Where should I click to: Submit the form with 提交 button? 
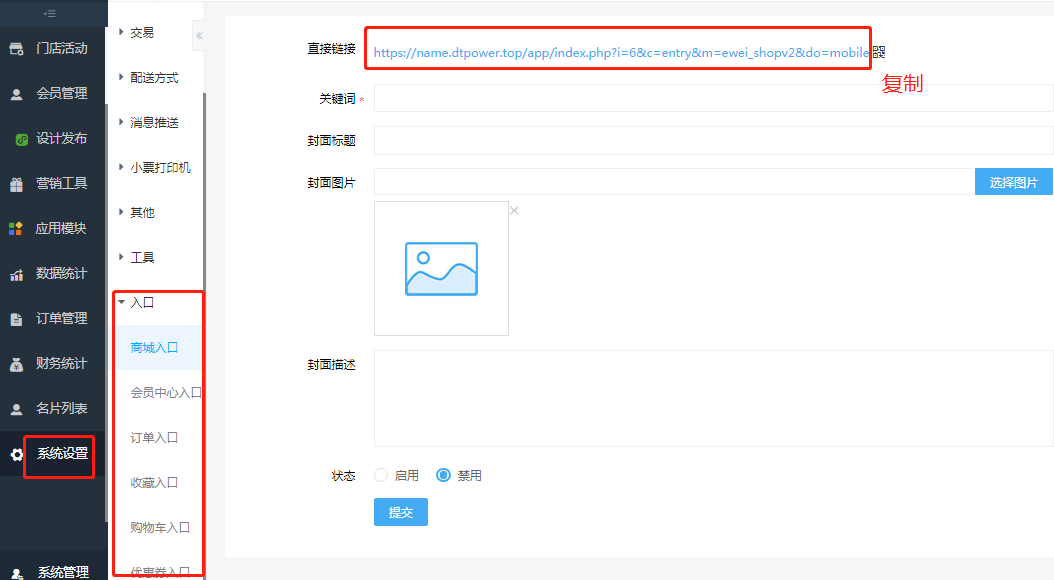[x=401, y=512]
